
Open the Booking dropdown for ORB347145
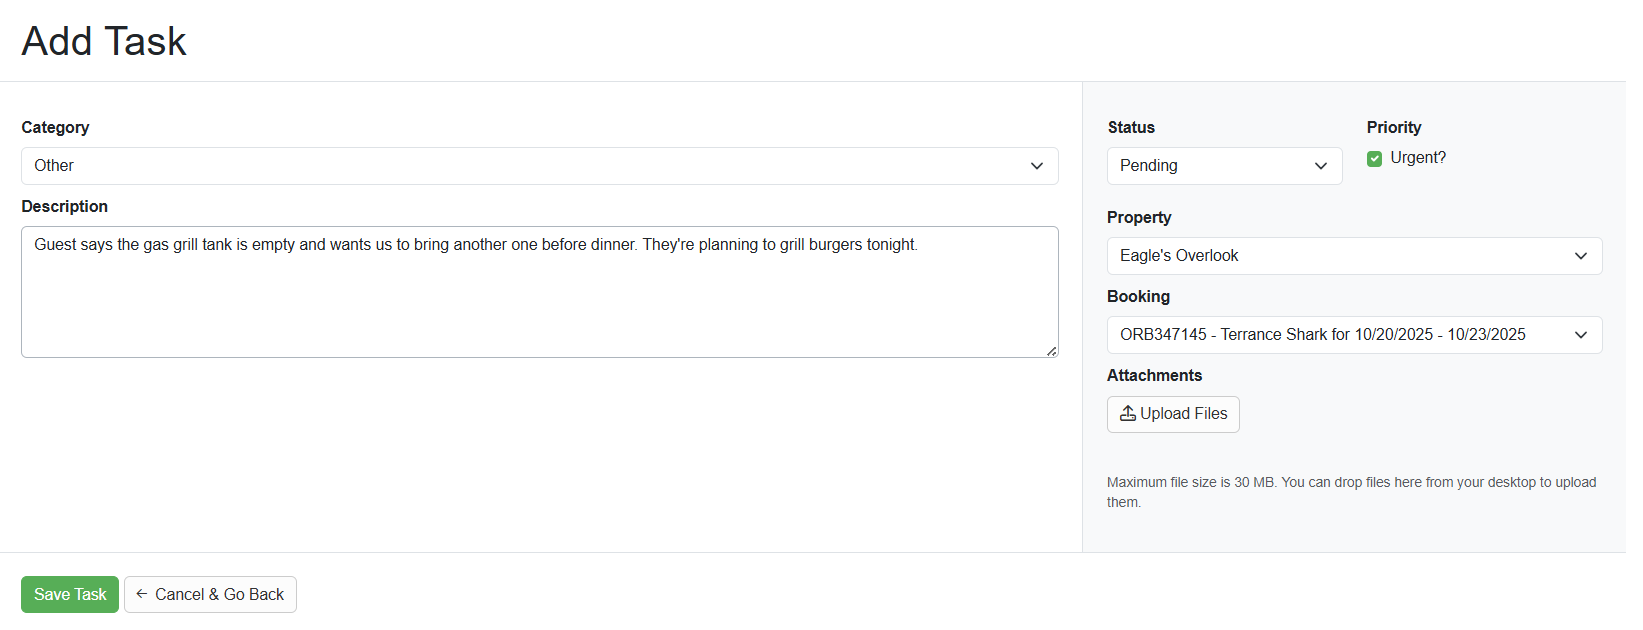[1354, 334]
